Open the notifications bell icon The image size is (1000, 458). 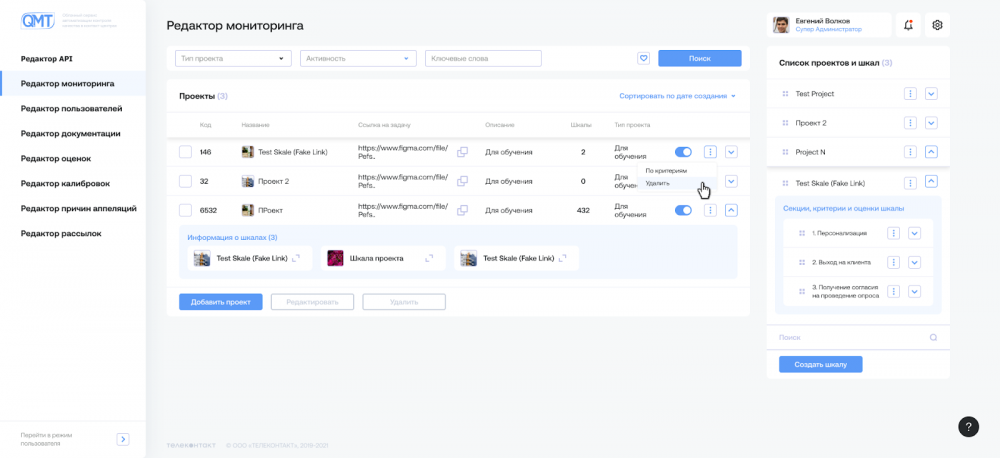(908, 25)
